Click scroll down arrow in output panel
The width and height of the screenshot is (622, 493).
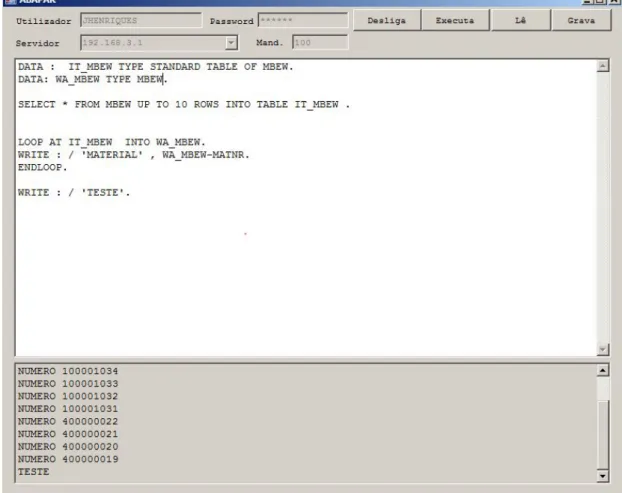603,476
